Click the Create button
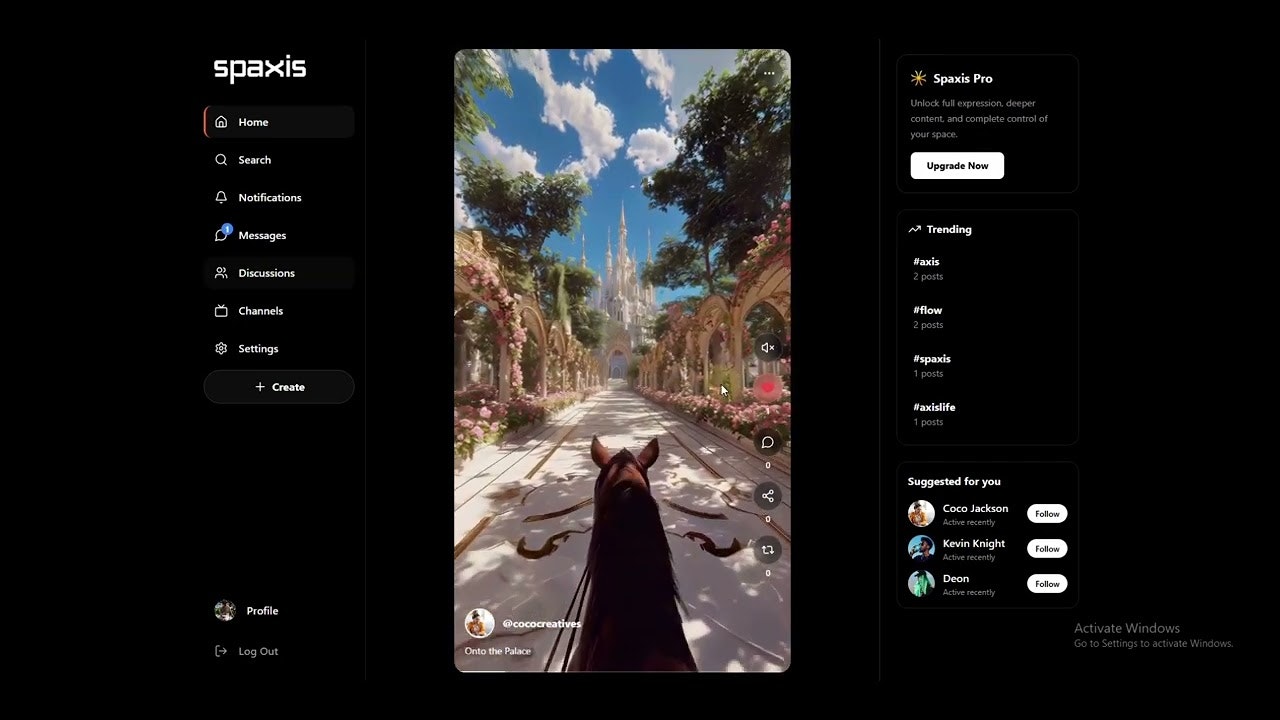 click(x=279, y=387)
